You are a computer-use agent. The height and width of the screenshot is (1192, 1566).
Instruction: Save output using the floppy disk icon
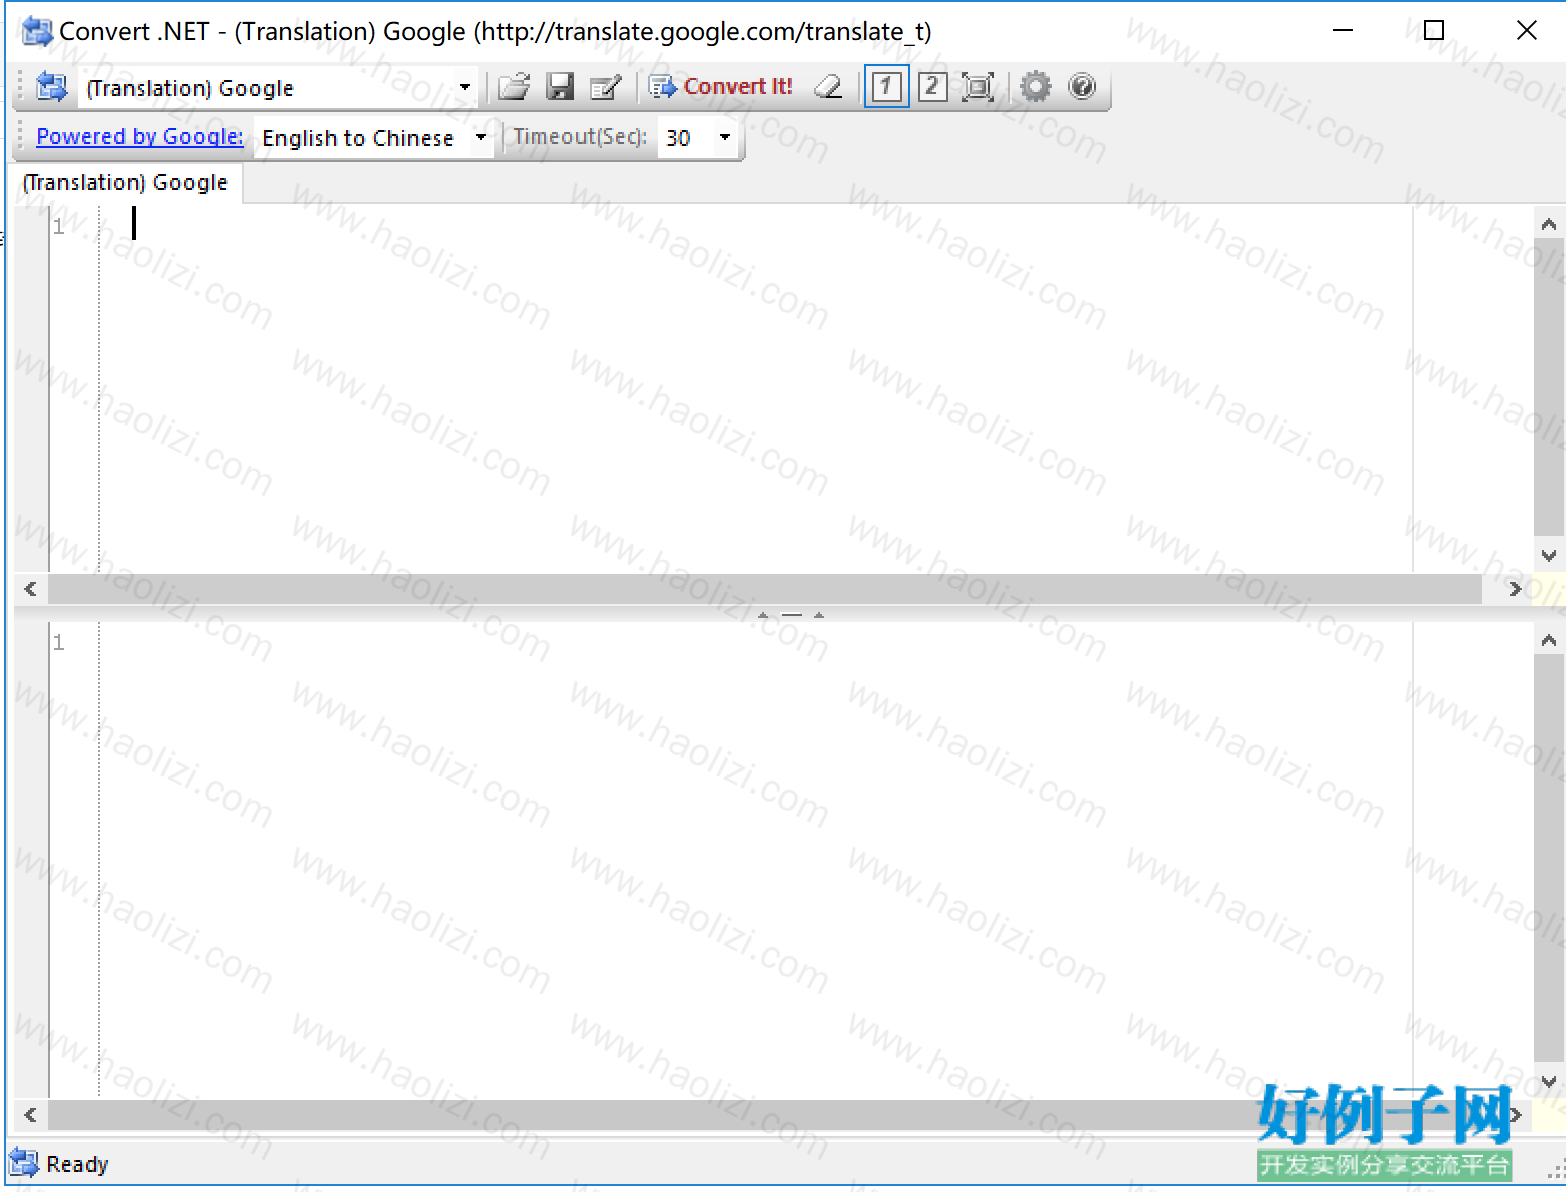tap(560, 87)
